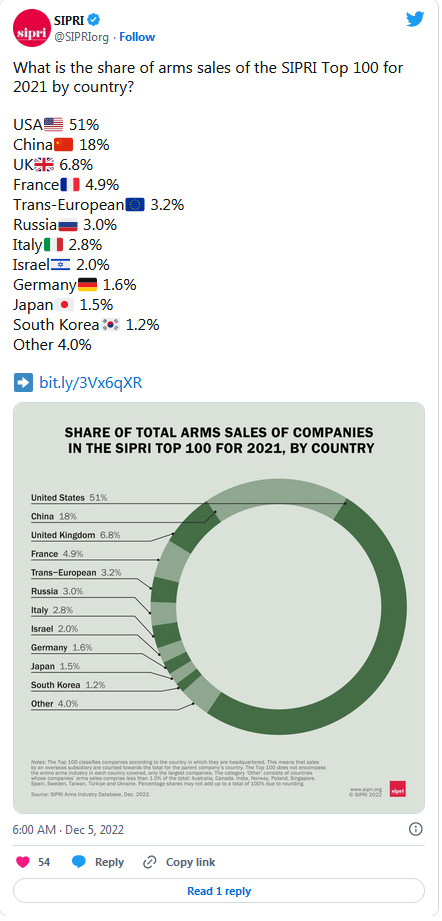This screenshot has width=442, height=921.
Task: Click the @SIPRIorg handle
Action: pyautogui.click(x=82, y=36)
